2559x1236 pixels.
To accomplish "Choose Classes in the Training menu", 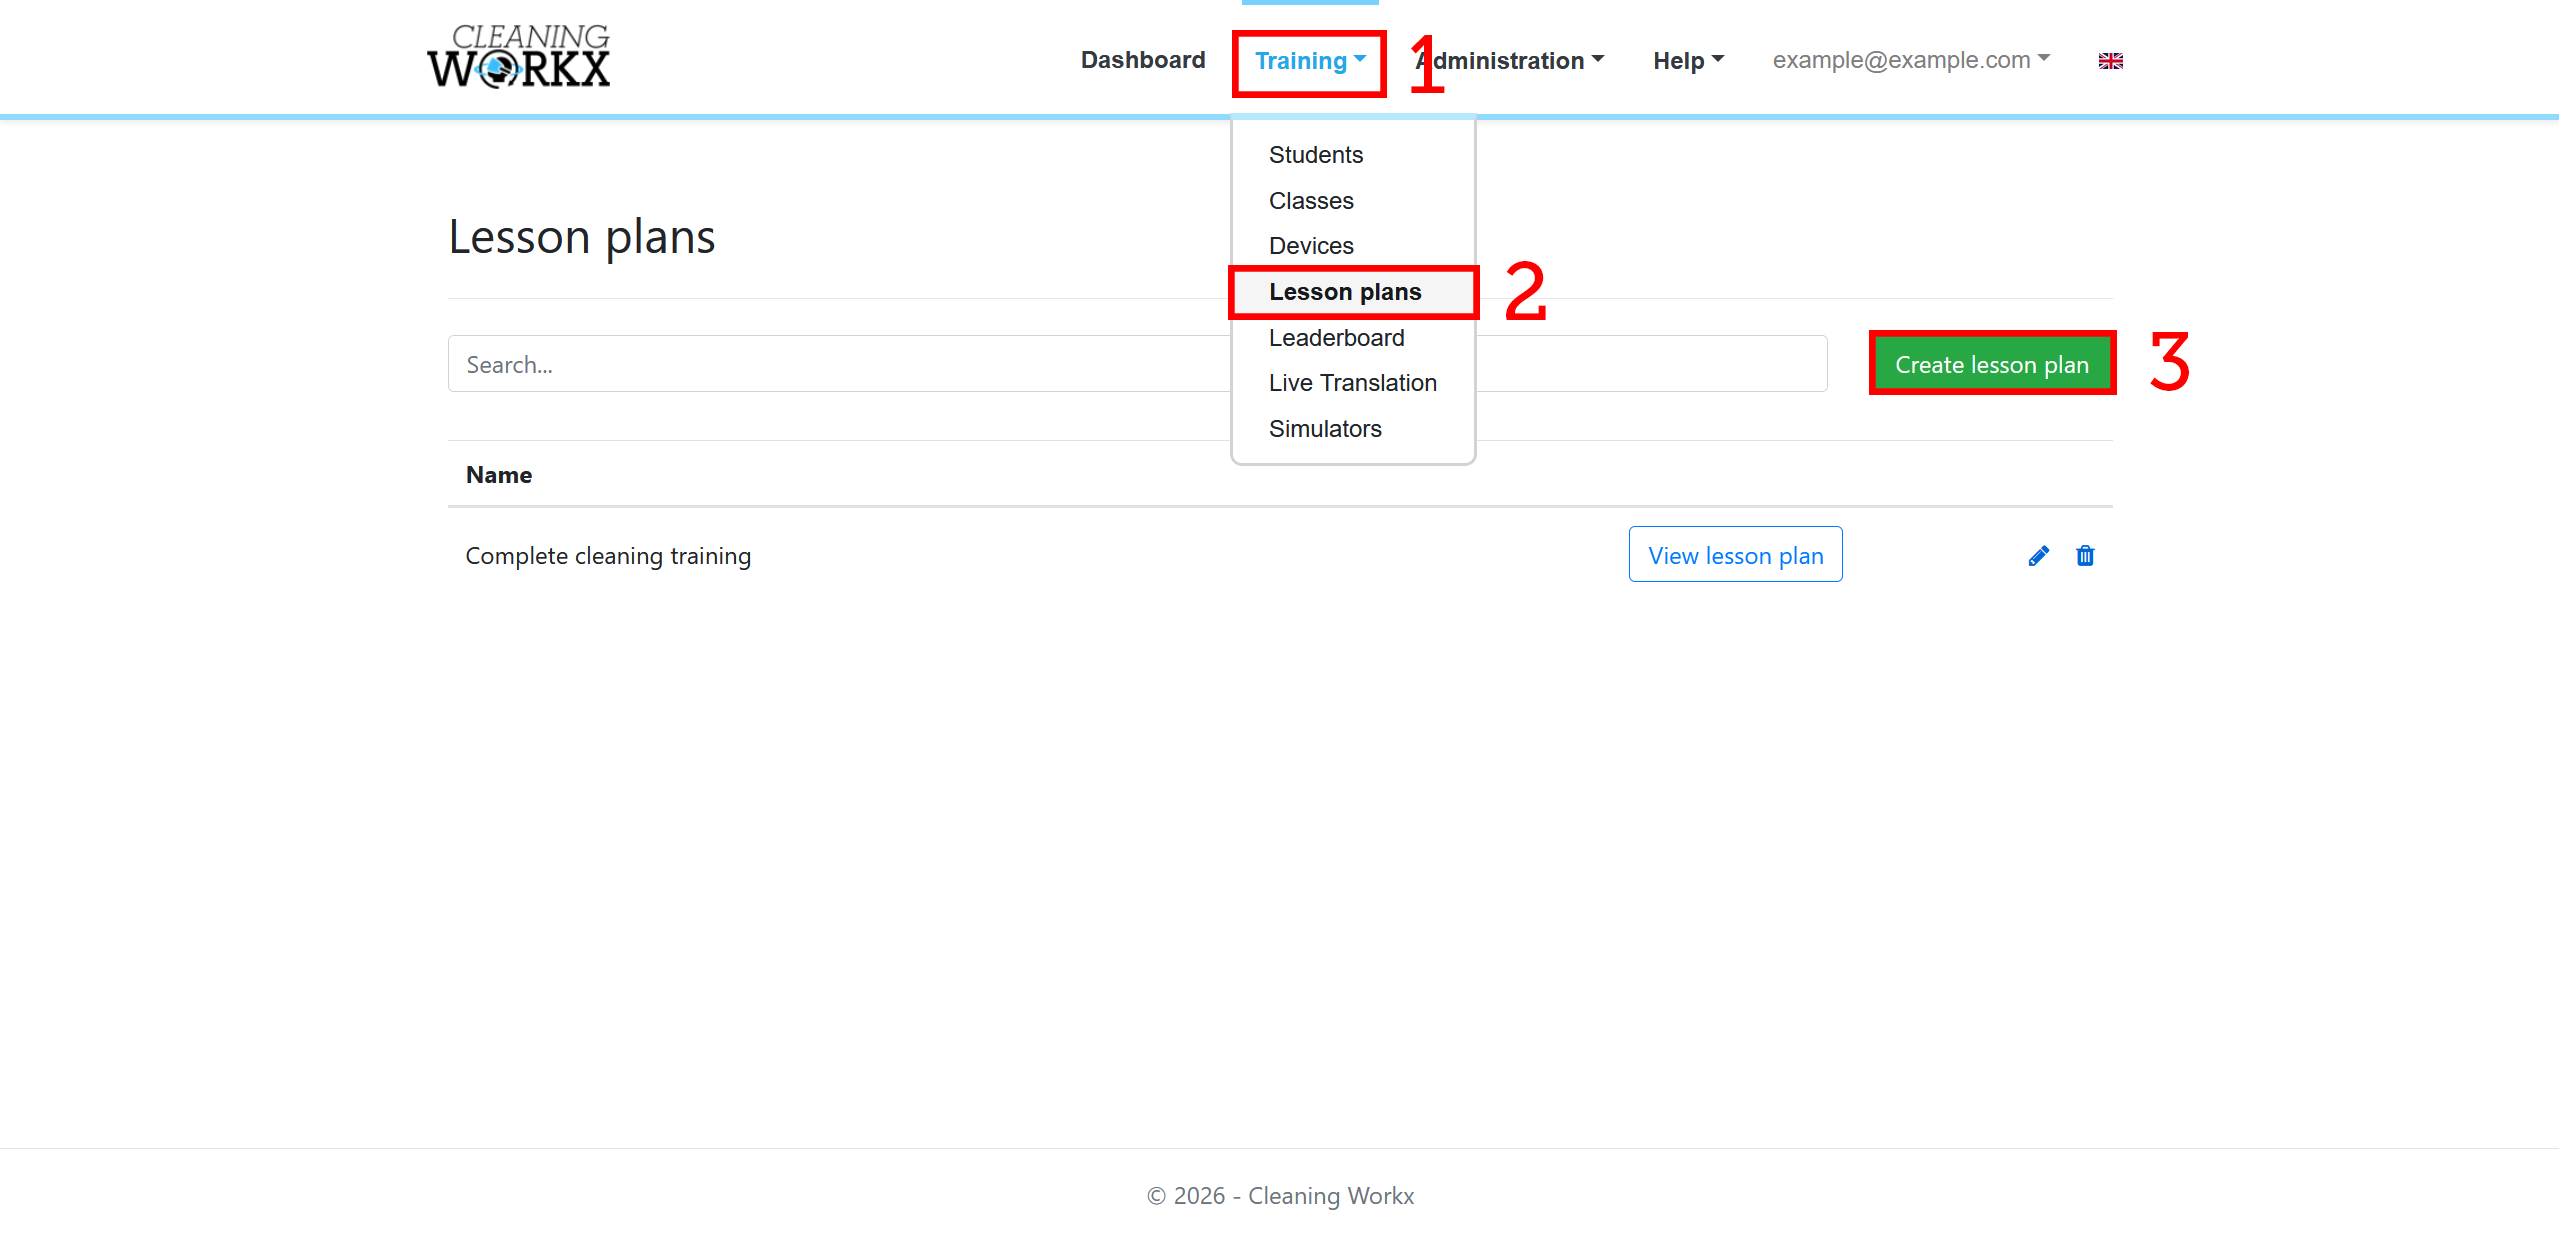I will point(1352,201).
